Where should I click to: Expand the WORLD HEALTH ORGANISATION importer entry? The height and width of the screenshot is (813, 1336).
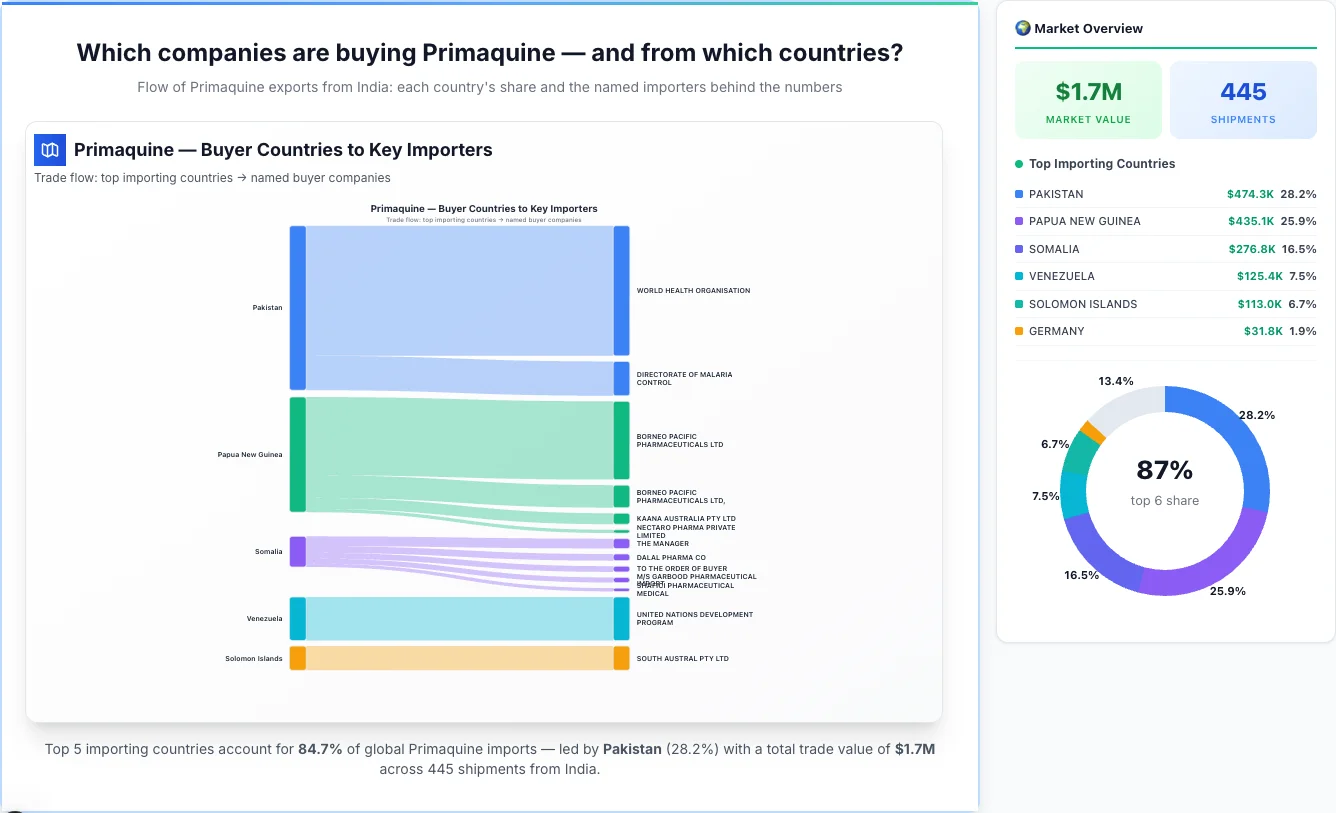(x=694, y=290)
